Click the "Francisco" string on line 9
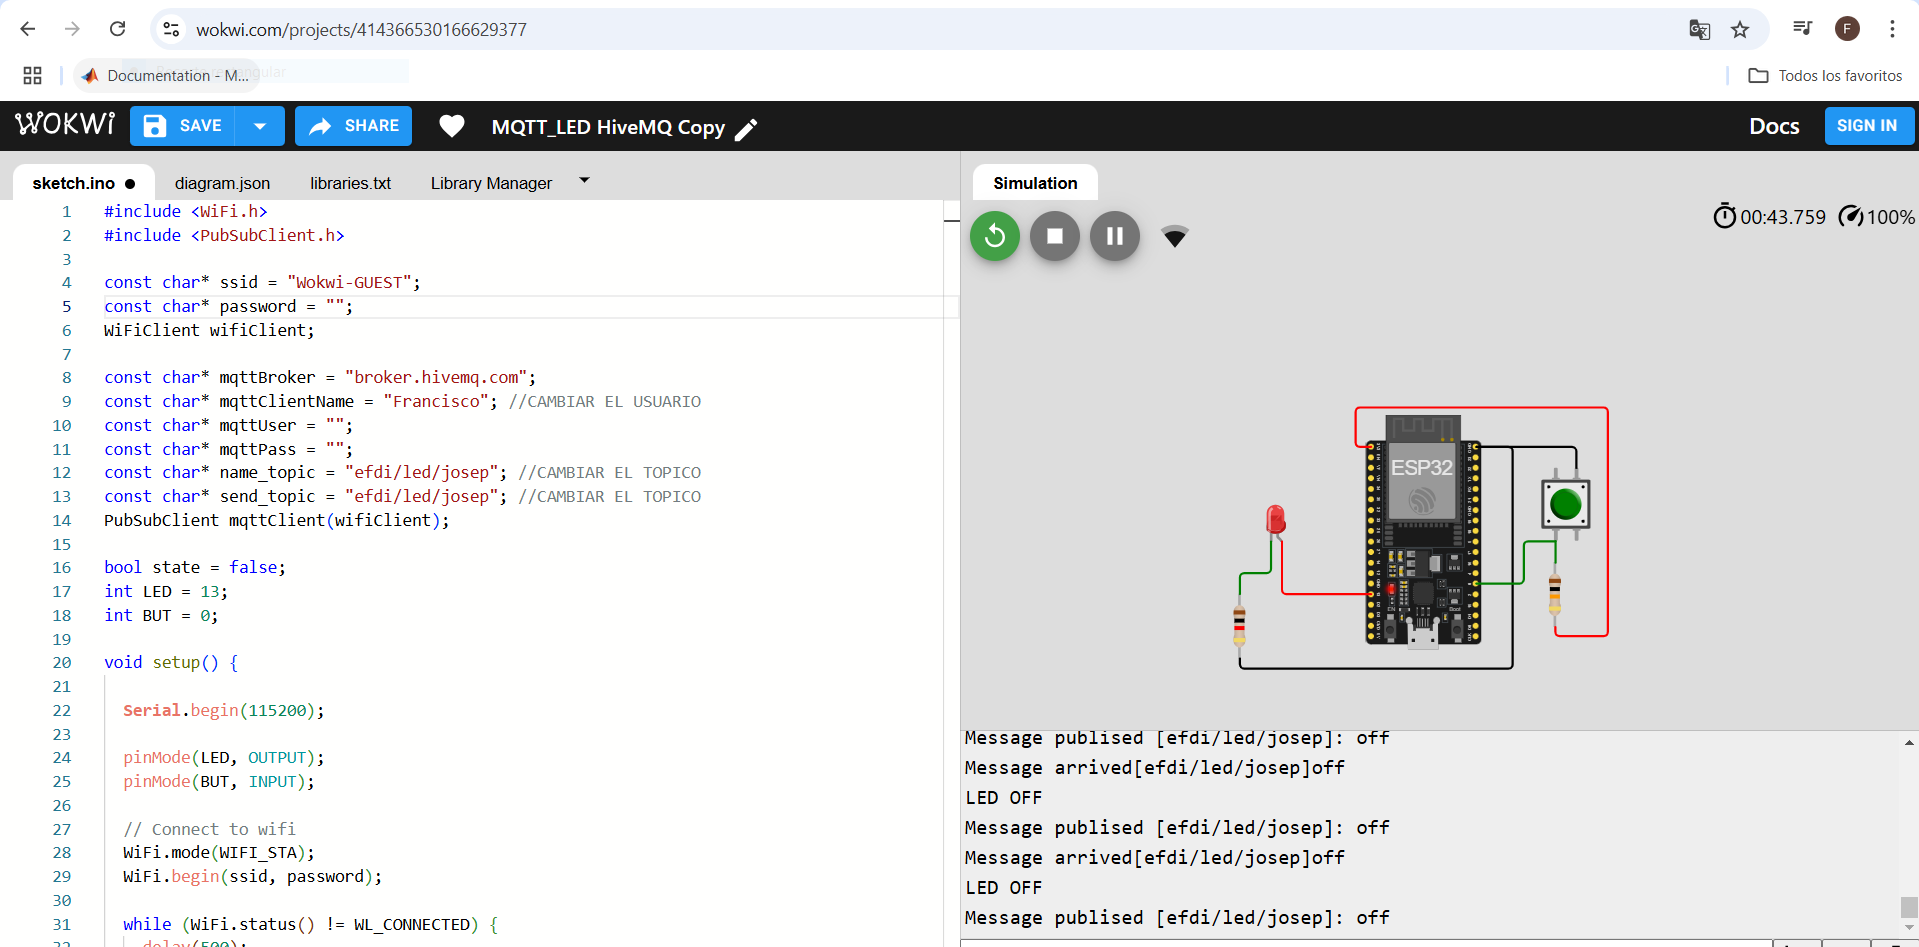1919x947 pixels. (x=436, y=401)
